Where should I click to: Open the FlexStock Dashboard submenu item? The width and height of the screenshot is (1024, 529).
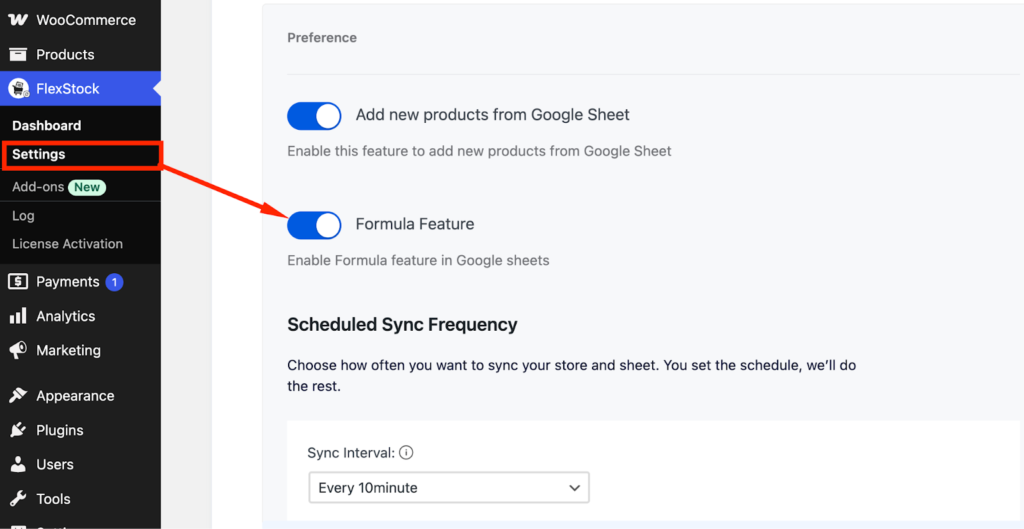pos(46,125)
